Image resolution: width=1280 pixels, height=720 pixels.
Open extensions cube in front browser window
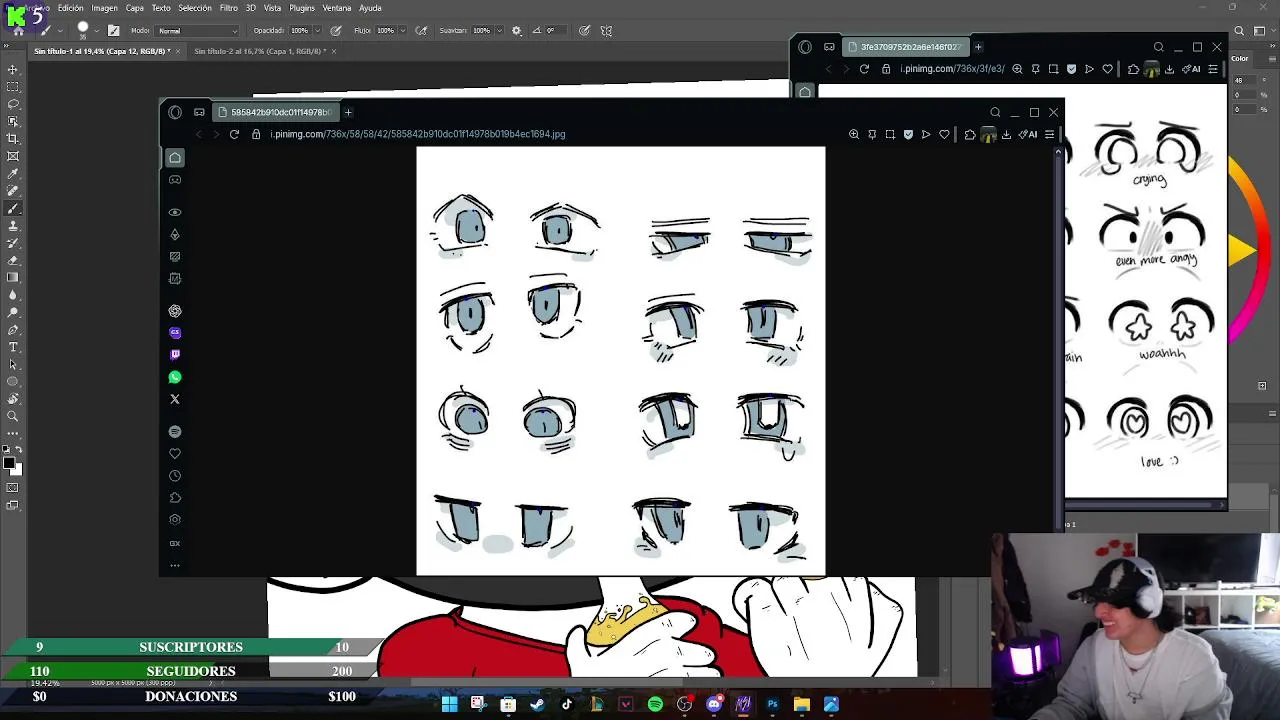coord(970,134)
